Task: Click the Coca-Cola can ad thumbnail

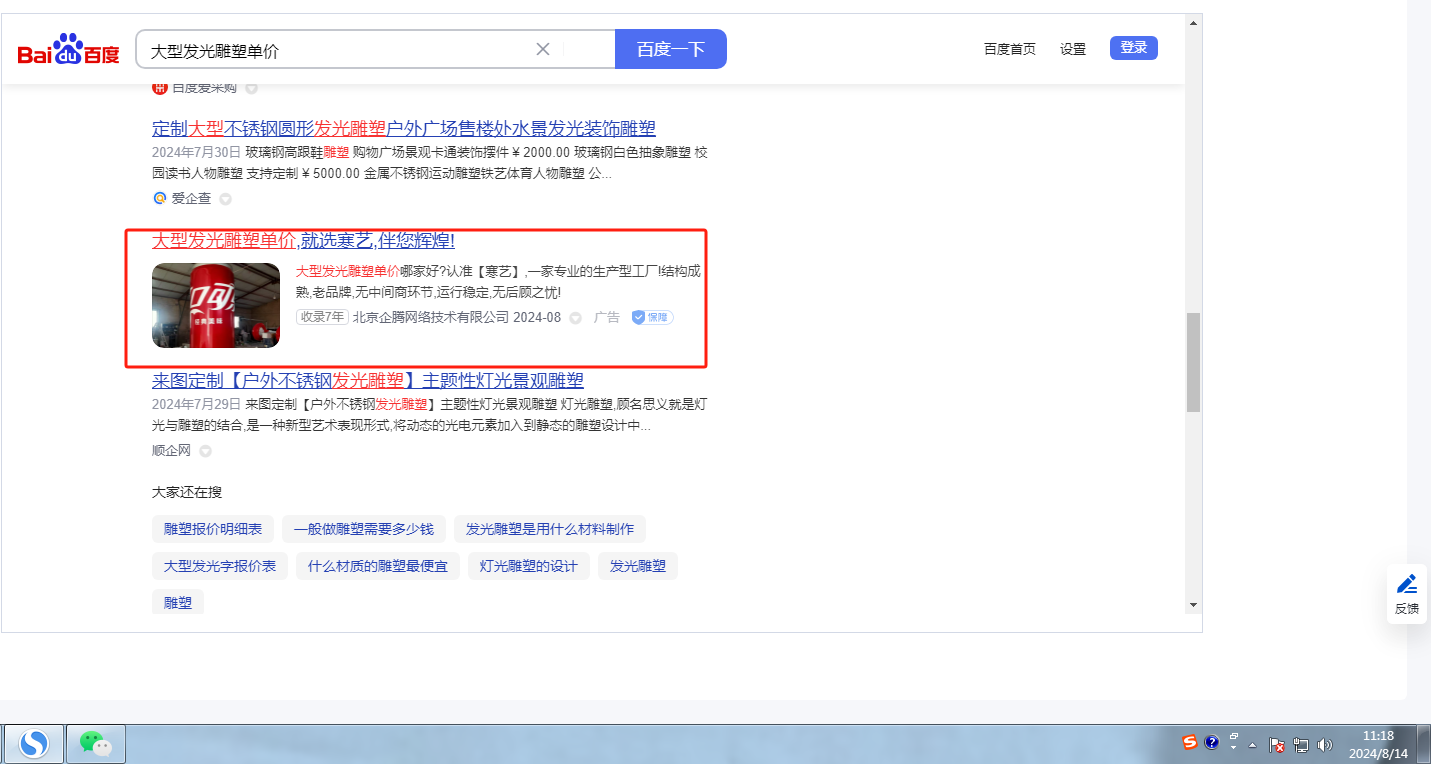Action: click(216, 305)
